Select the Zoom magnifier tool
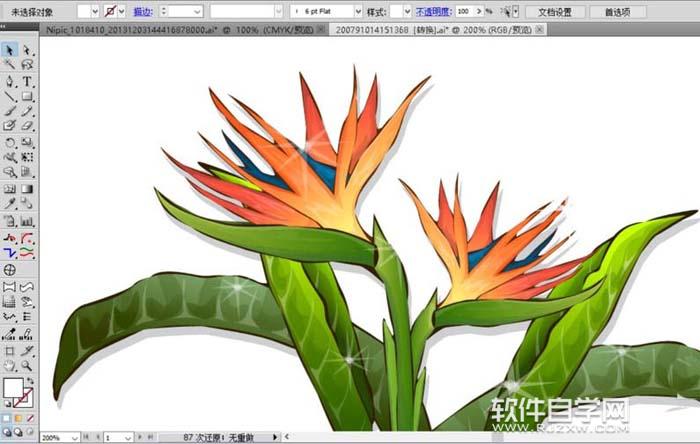 pyautogui.click(x=27, y=366)
